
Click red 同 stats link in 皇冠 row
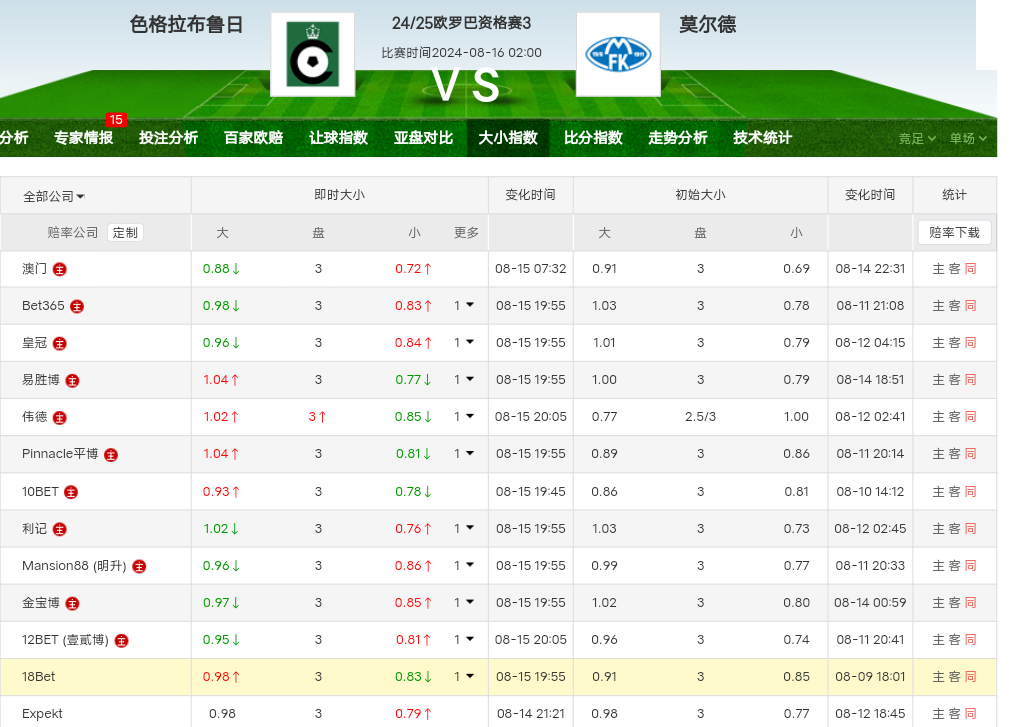tap(970, 342)
